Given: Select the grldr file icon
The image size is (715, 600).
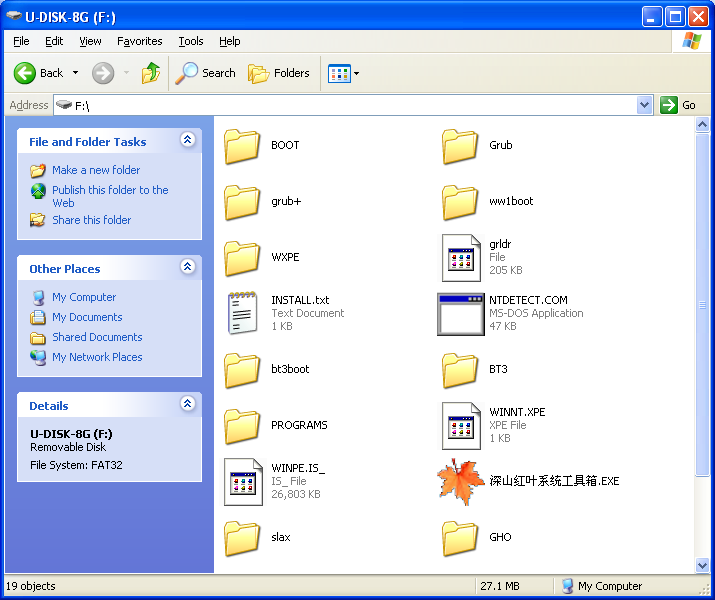Looking at the screenshot, I should tap(461, 258).
